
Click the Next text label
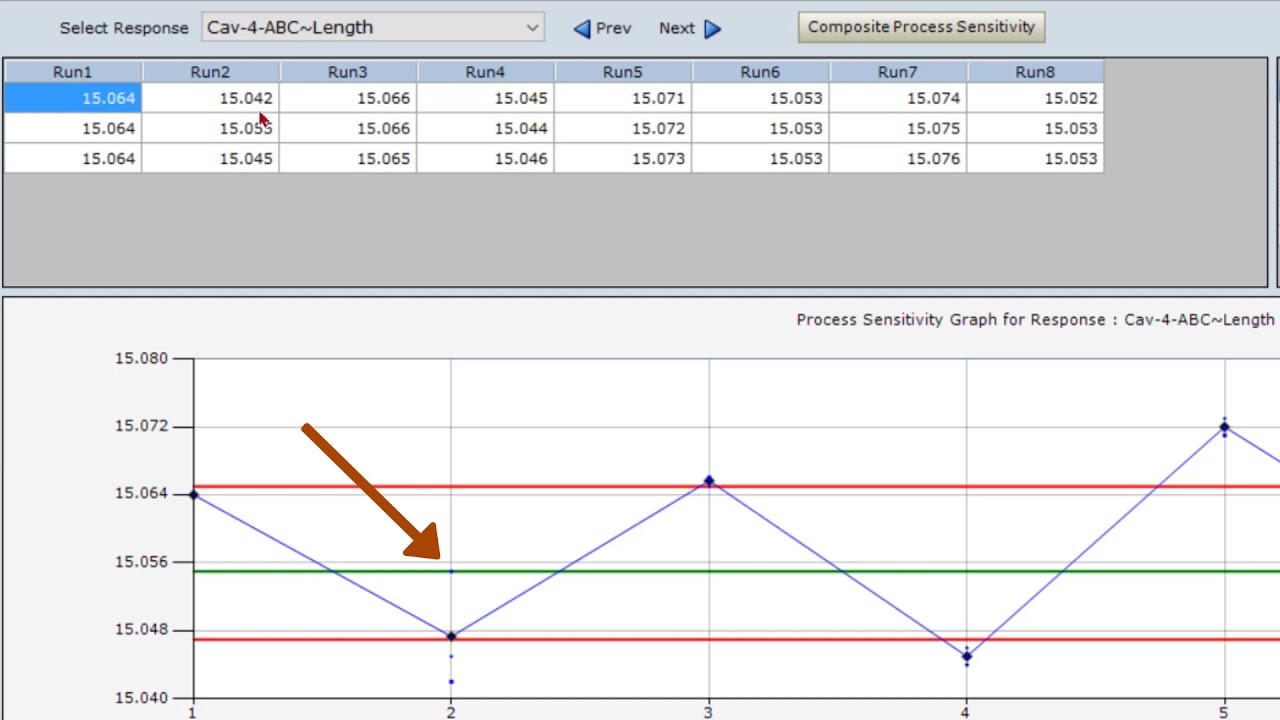pyautogui.click(x=676, y=28)
